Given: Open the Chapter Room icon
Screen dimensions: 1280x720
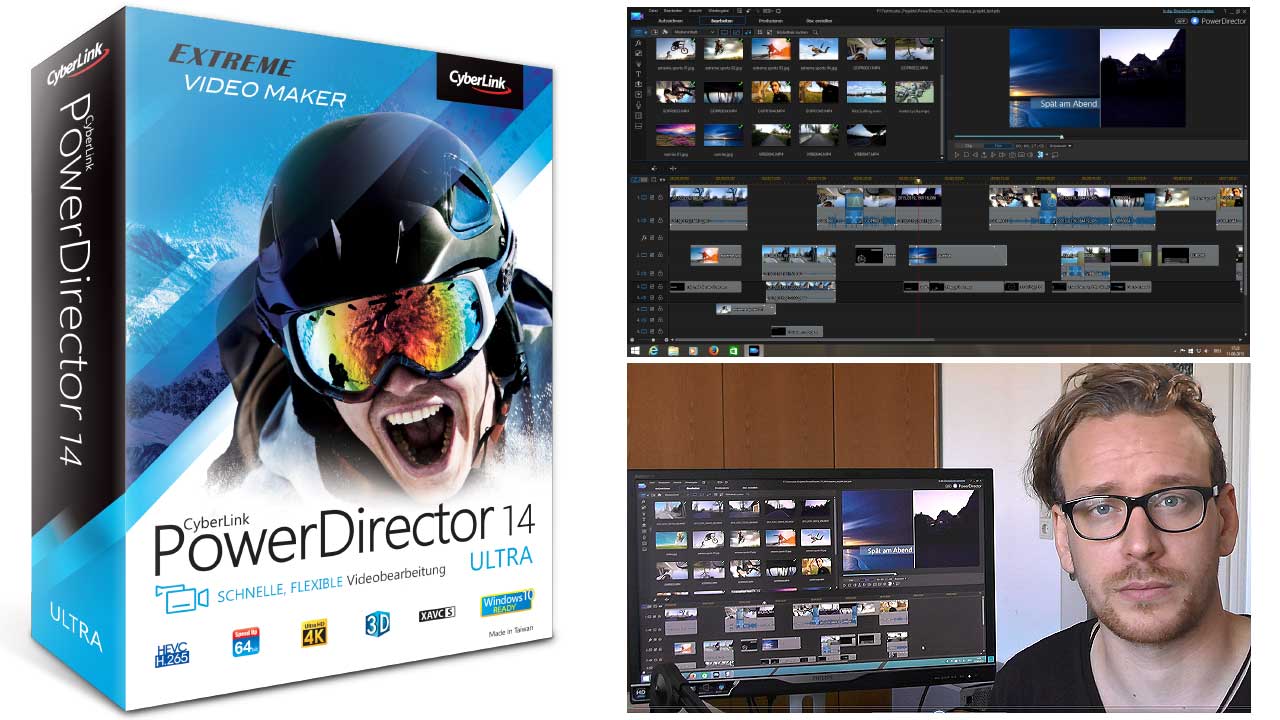Looking at the screenshot, I should (638, 115).
